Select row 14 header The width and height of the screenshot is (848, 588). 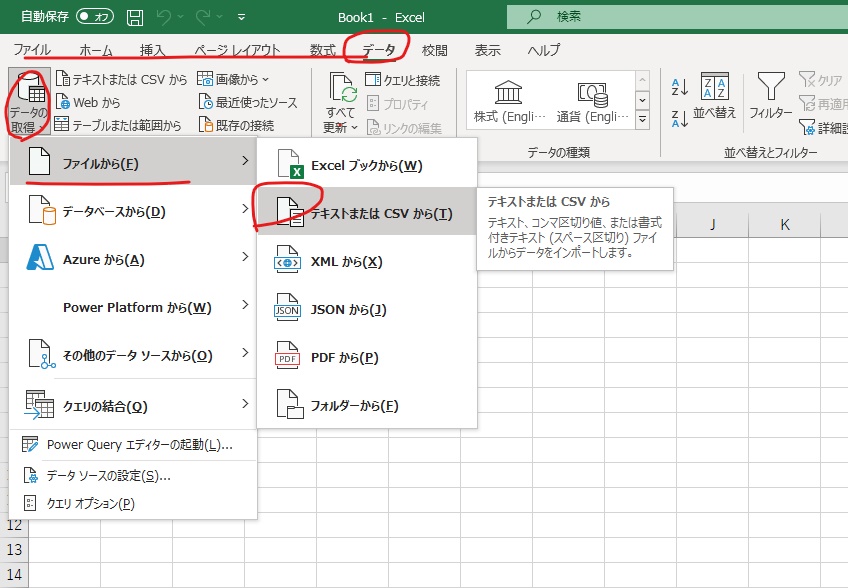[x=14, y=574]
